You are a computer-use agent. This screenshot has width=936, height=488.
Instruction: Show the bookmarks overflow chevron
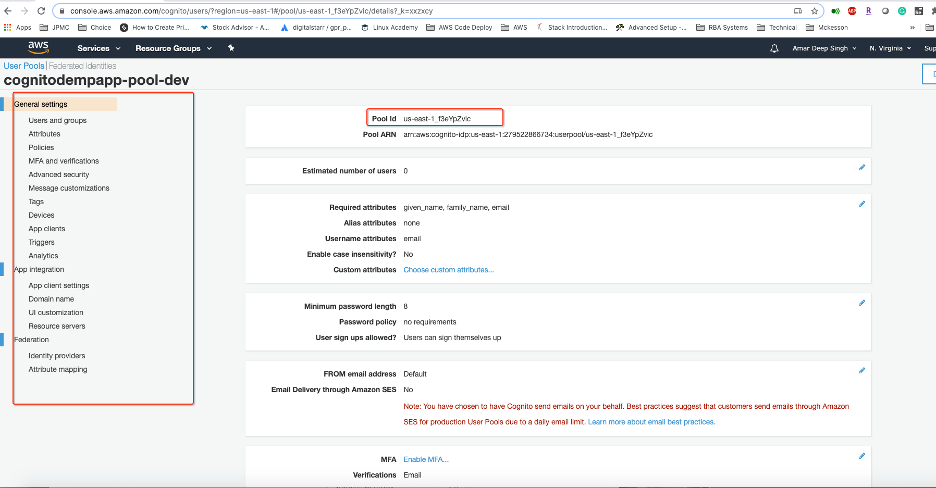point(912,27)
